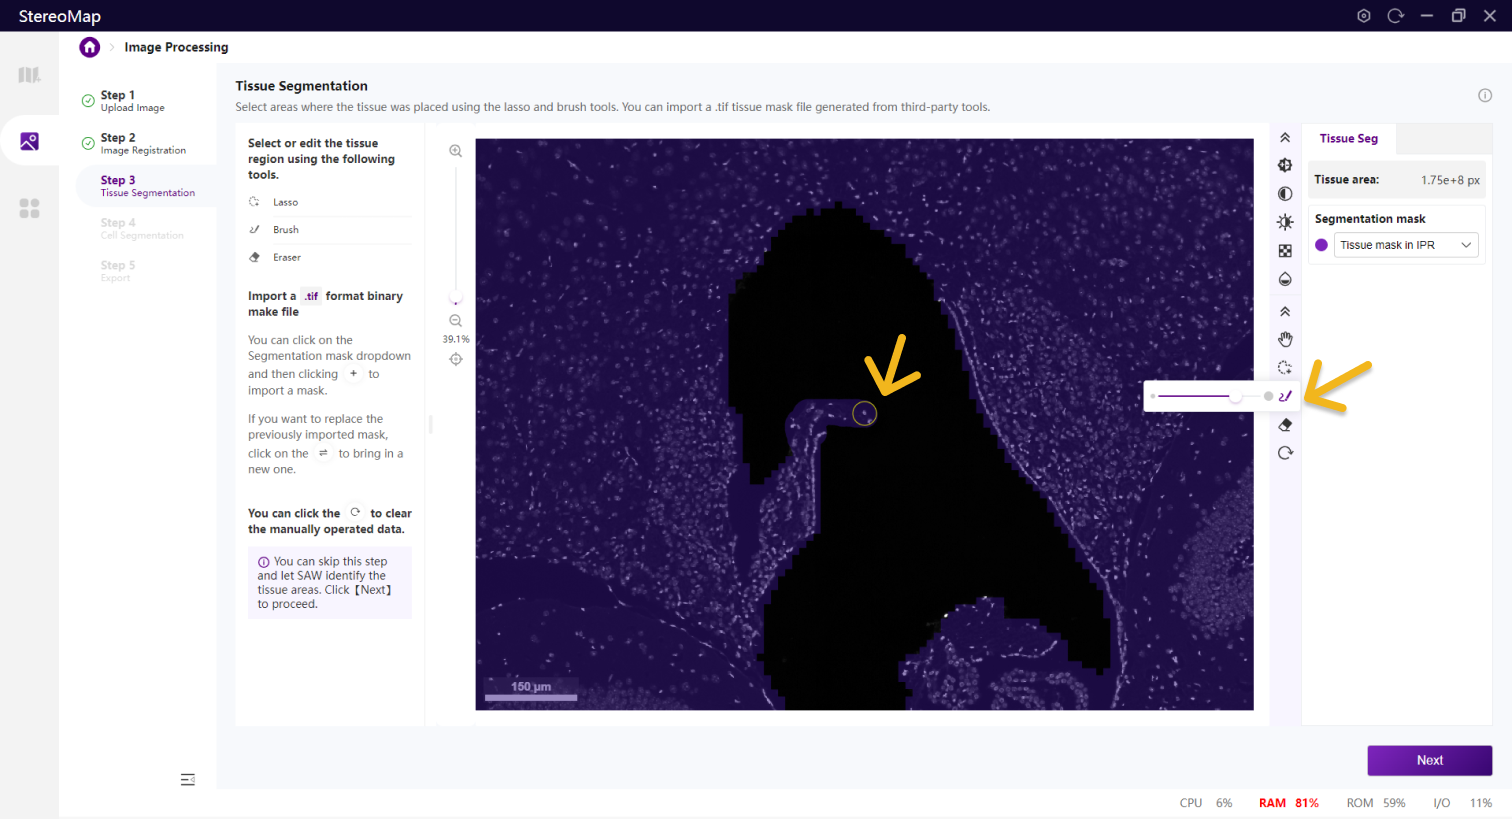The width and height of the screenshot is (1512, 819).
Task: Click the checkerboard icon in the toolbar
Action: click(1285, 251)
